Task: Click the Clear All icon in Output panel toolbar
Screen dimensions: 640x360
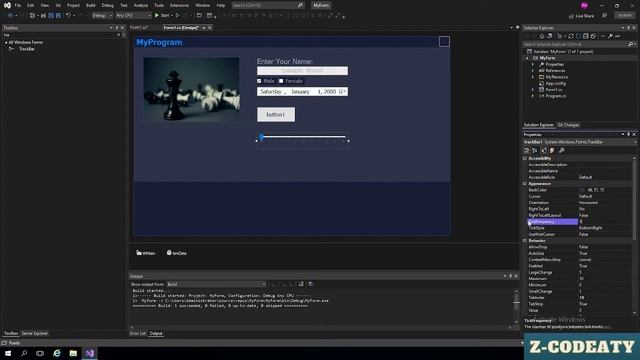Action: [301, 284]
